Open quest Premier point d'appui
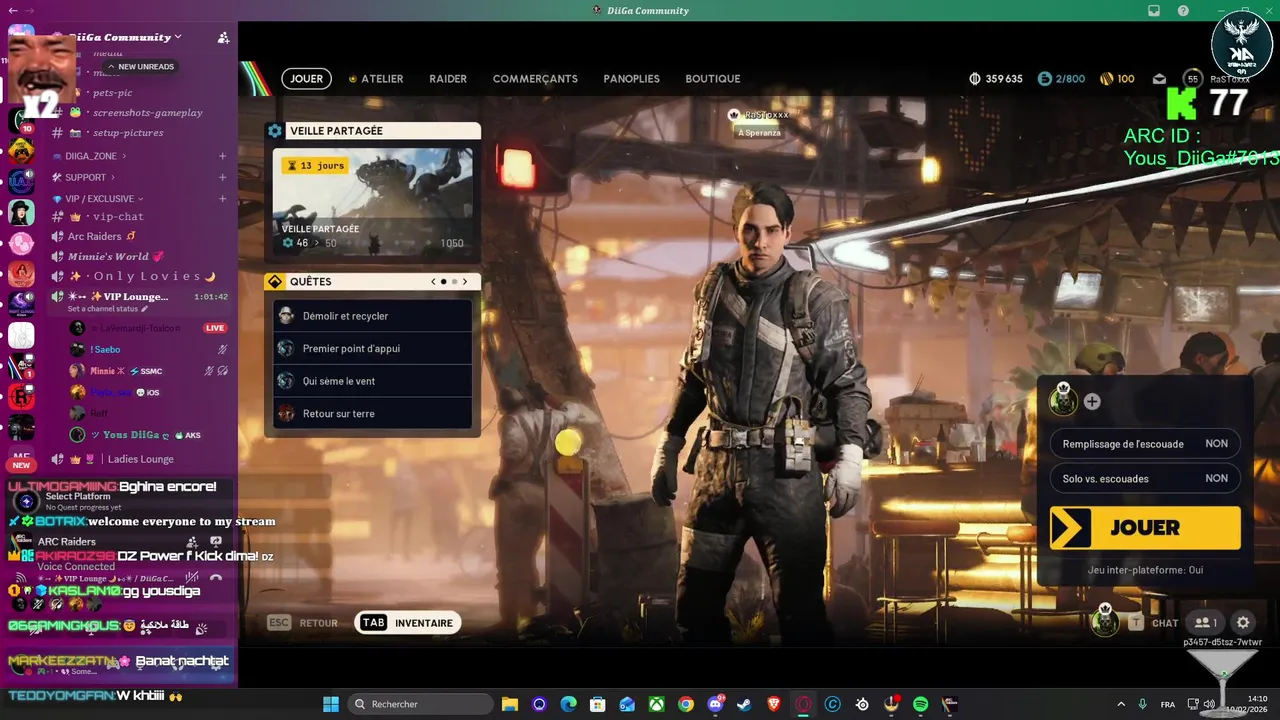Image resolution: width=1280 pixels, height=720 pixels. pos(373,349)
